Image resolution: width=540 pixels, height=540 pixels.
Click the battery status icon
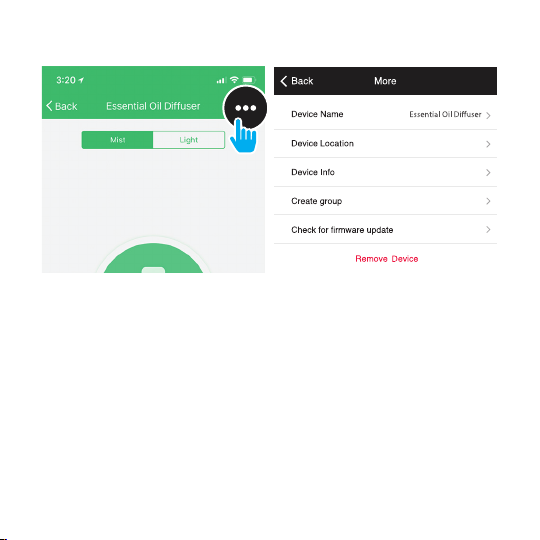249,80
